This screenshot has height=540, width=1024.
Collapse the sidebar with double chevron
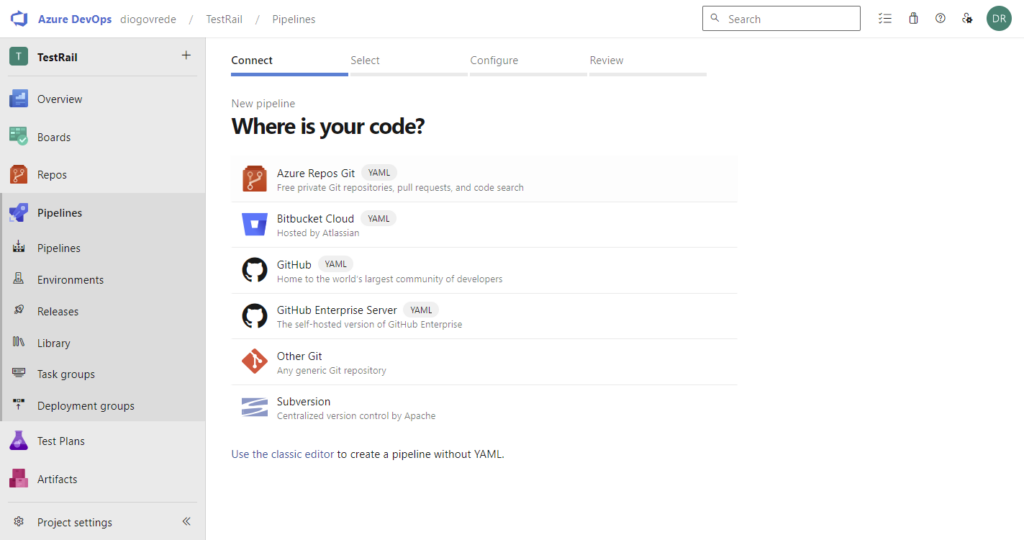(186, 522)
